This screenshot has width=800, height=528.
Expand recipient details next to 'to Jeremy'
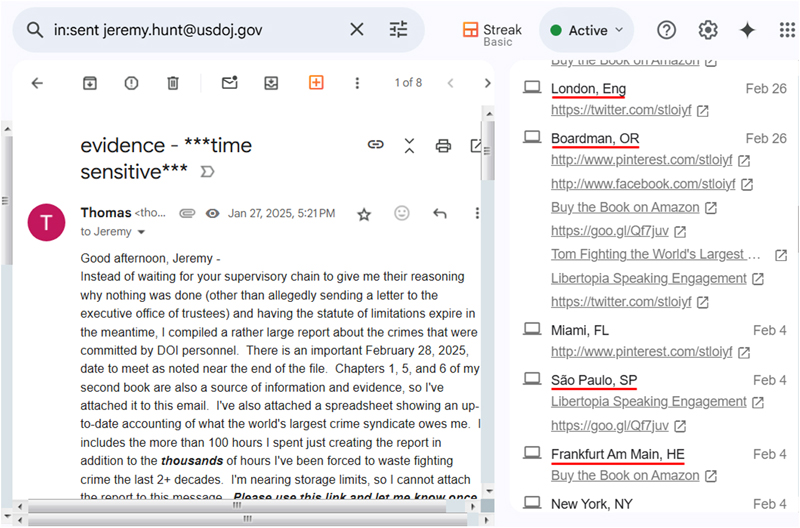(141, 232)
